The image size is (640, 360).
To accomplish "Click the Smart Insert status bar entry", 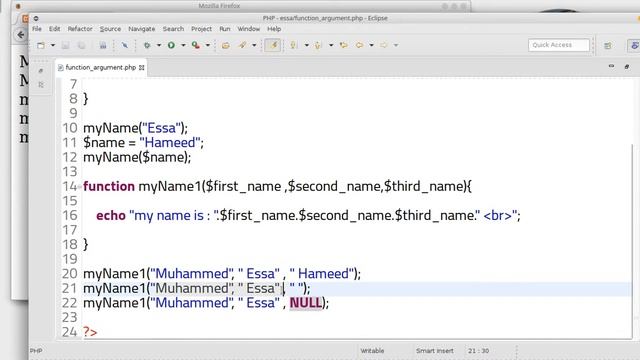I will point(435,351).
